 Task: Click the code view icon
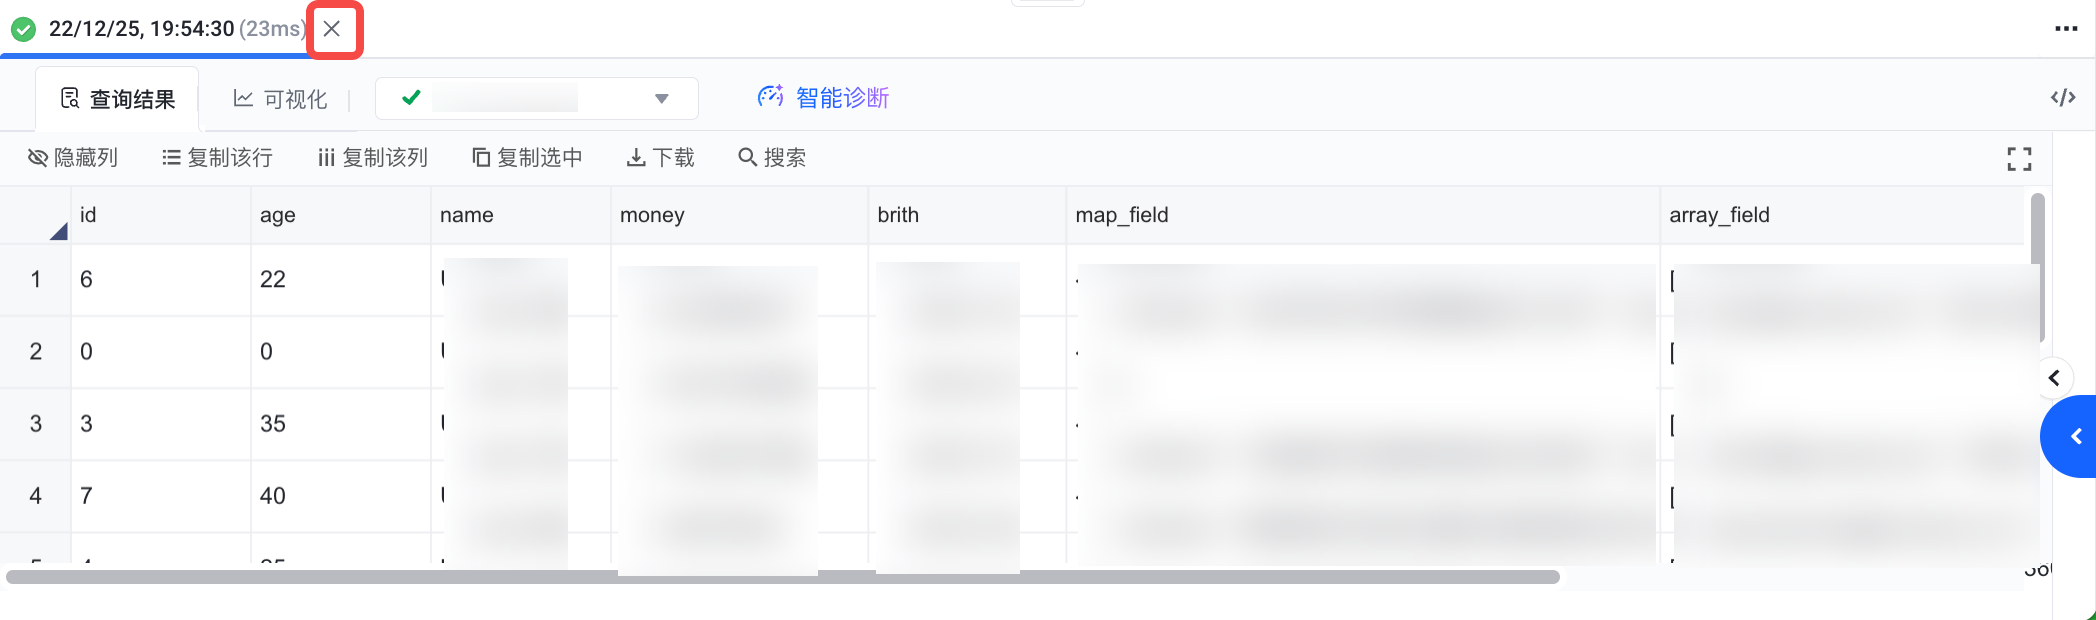[x=2062, y=97]
